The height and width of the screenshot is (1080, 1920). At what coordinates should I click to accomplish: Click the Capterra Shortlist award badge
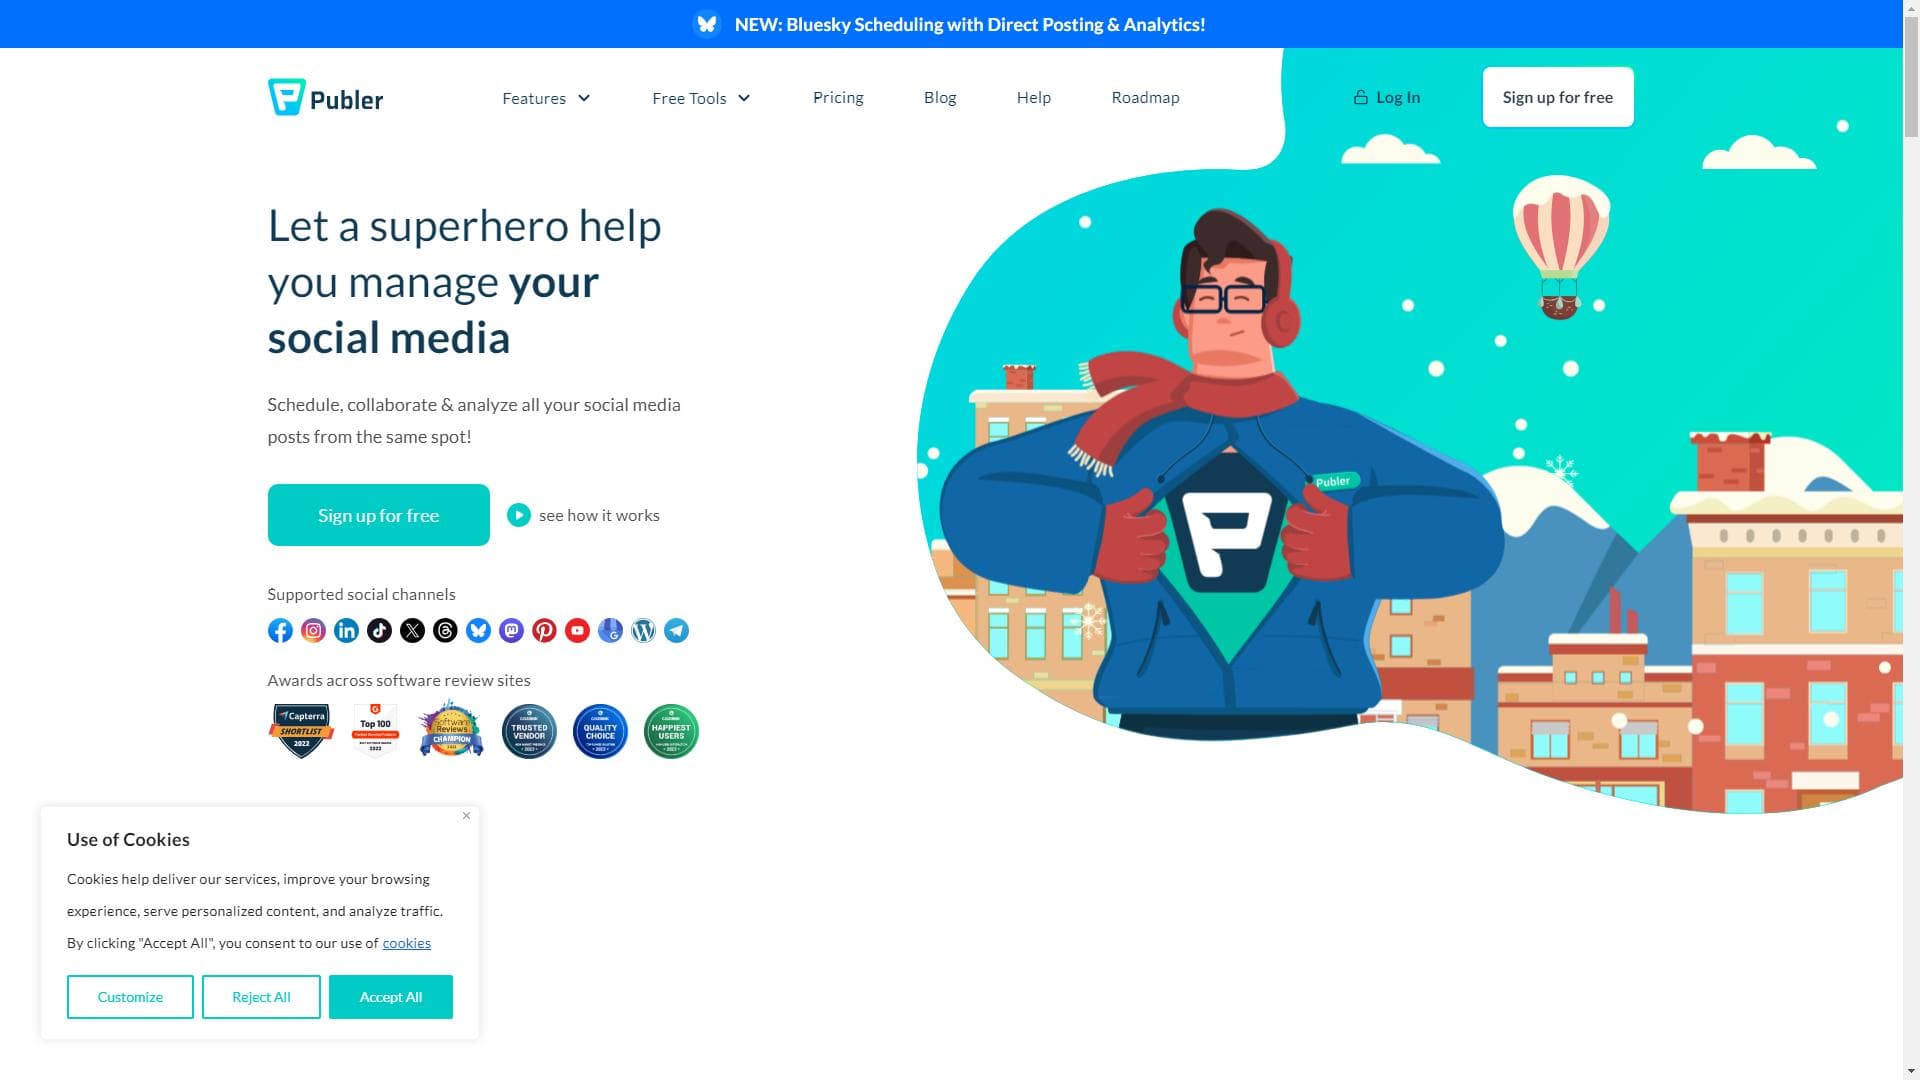coord(301,731)
